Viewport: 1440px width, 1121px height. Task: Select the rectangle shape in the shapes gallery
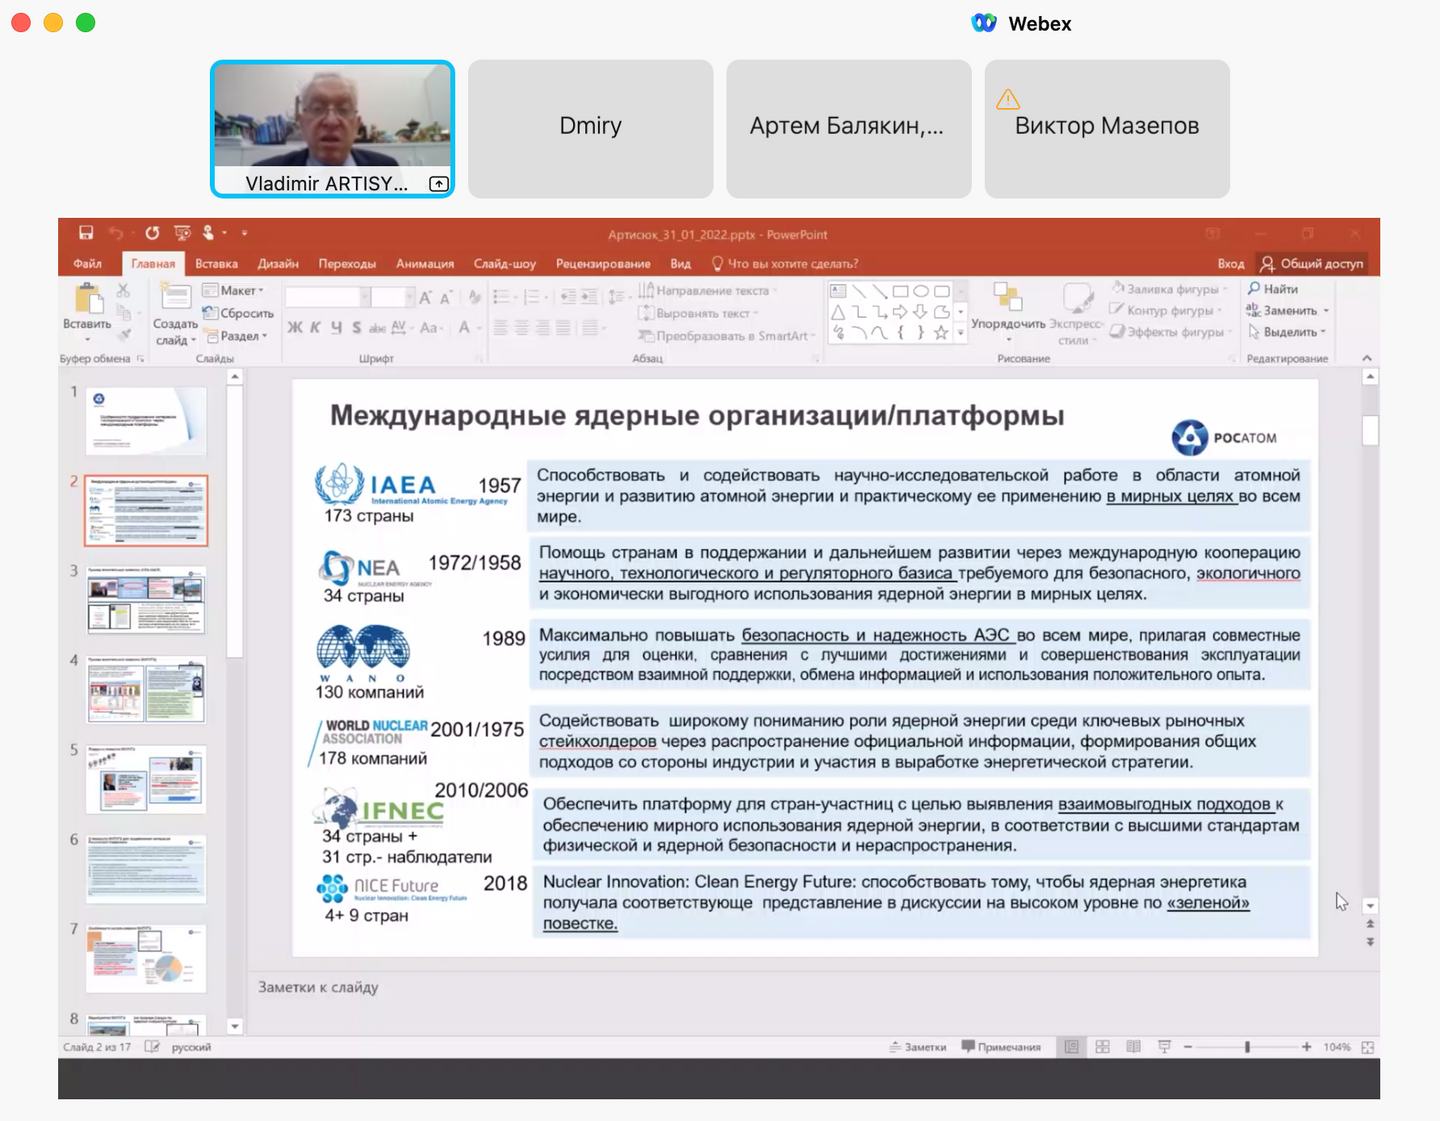[x=900, y=291]
